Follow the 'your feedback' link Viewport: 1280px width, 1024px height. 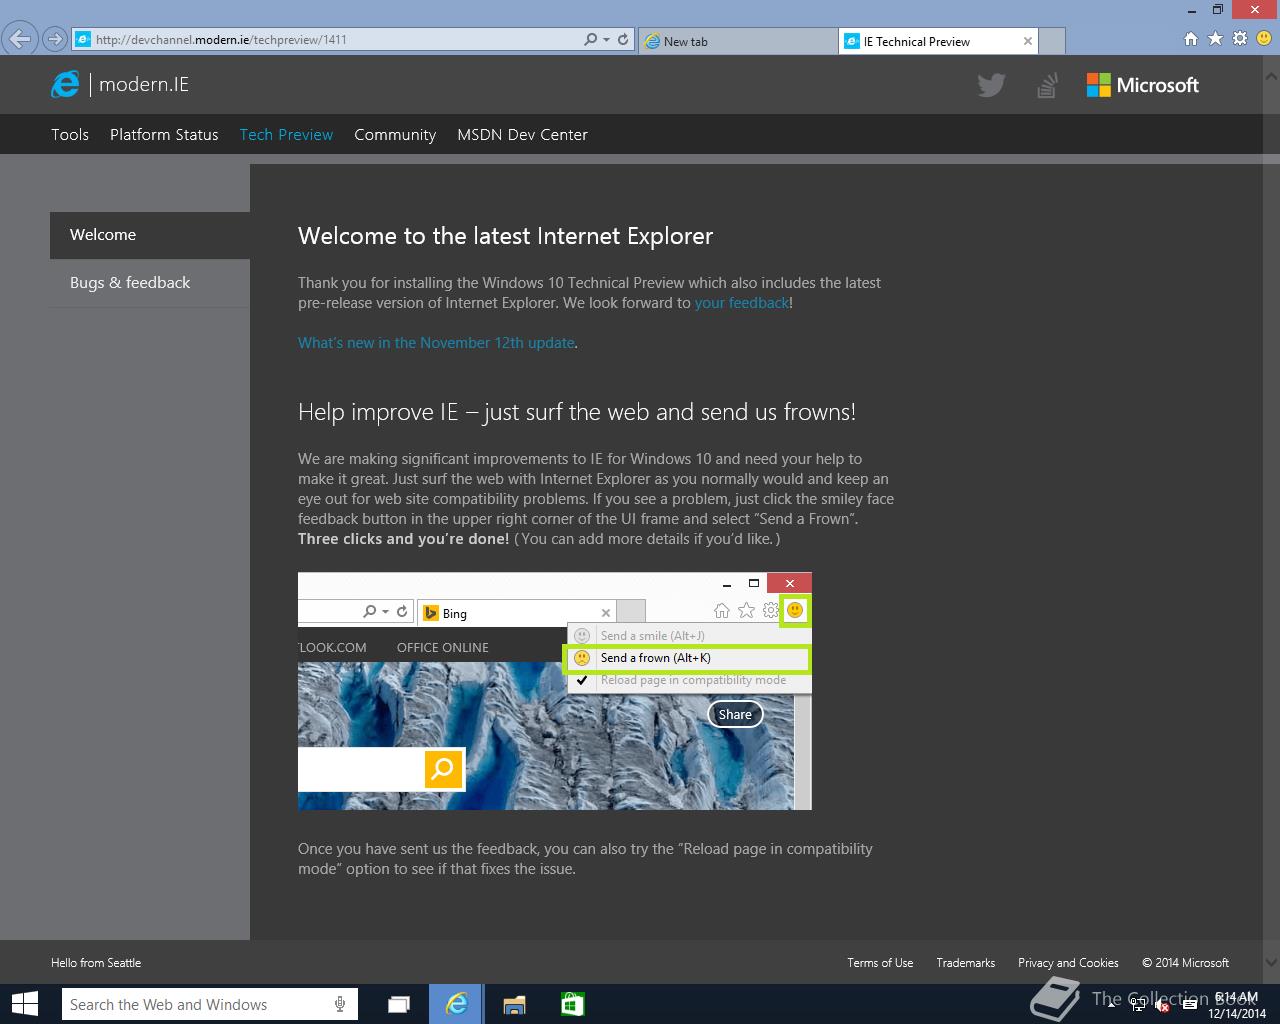(x=742, y=302)
